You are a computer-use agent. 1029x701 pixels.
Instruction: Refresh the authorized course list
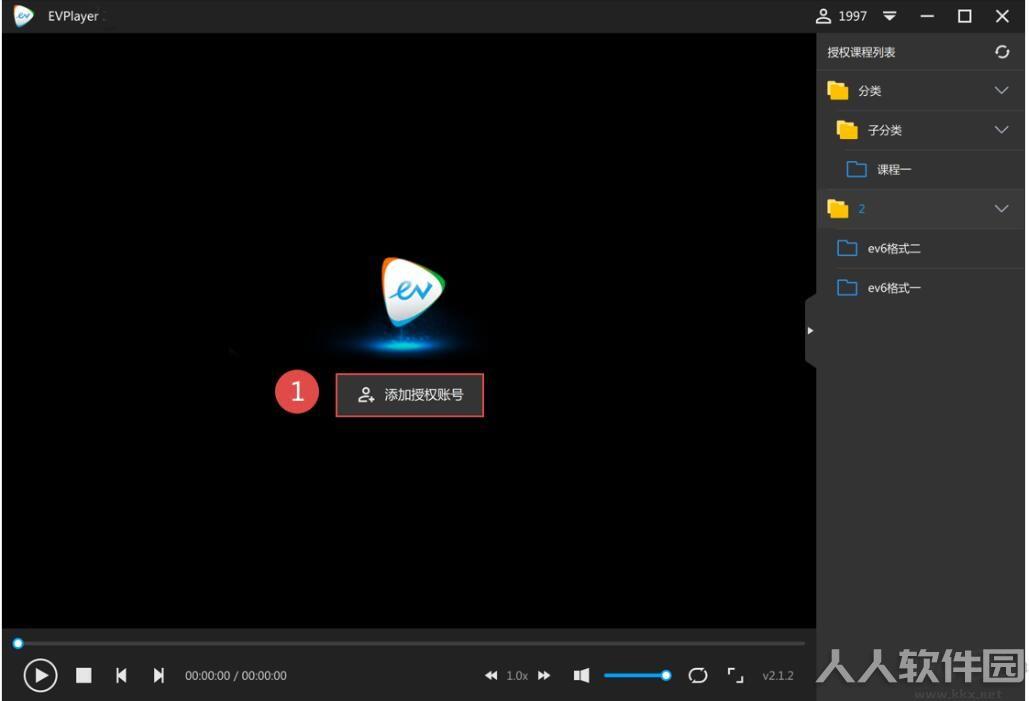coord(1001,52)
